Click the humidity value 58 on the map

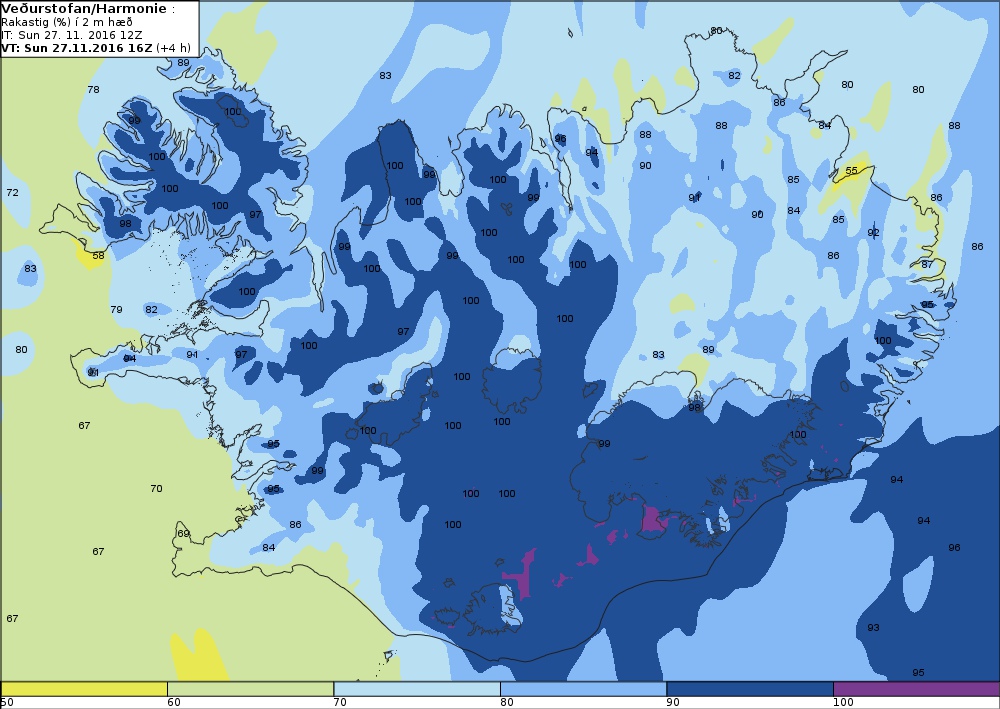(98, 256)
